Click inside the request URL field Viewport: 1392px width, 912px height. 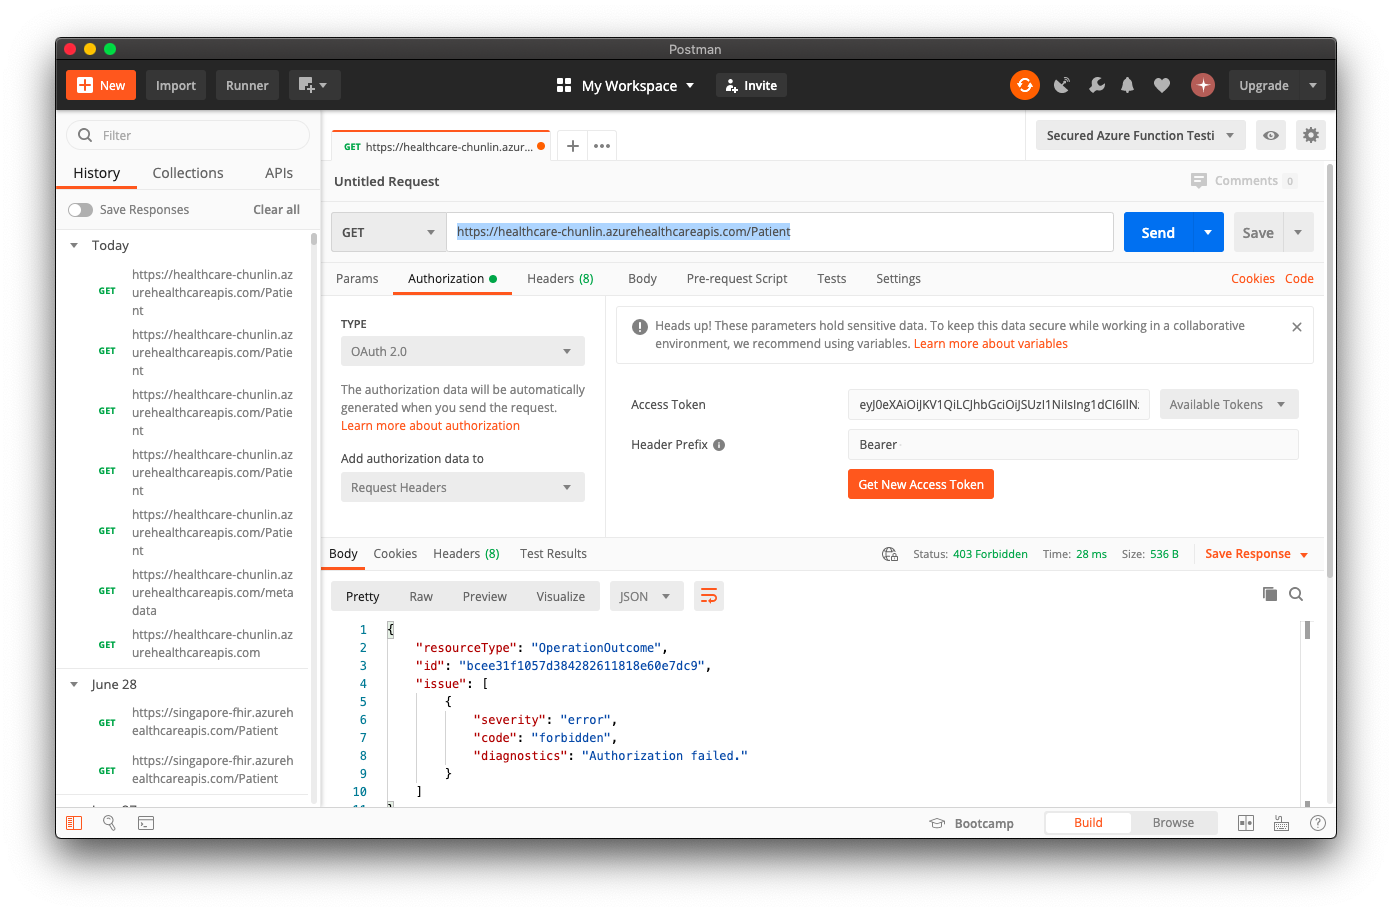tap(780, 232)
